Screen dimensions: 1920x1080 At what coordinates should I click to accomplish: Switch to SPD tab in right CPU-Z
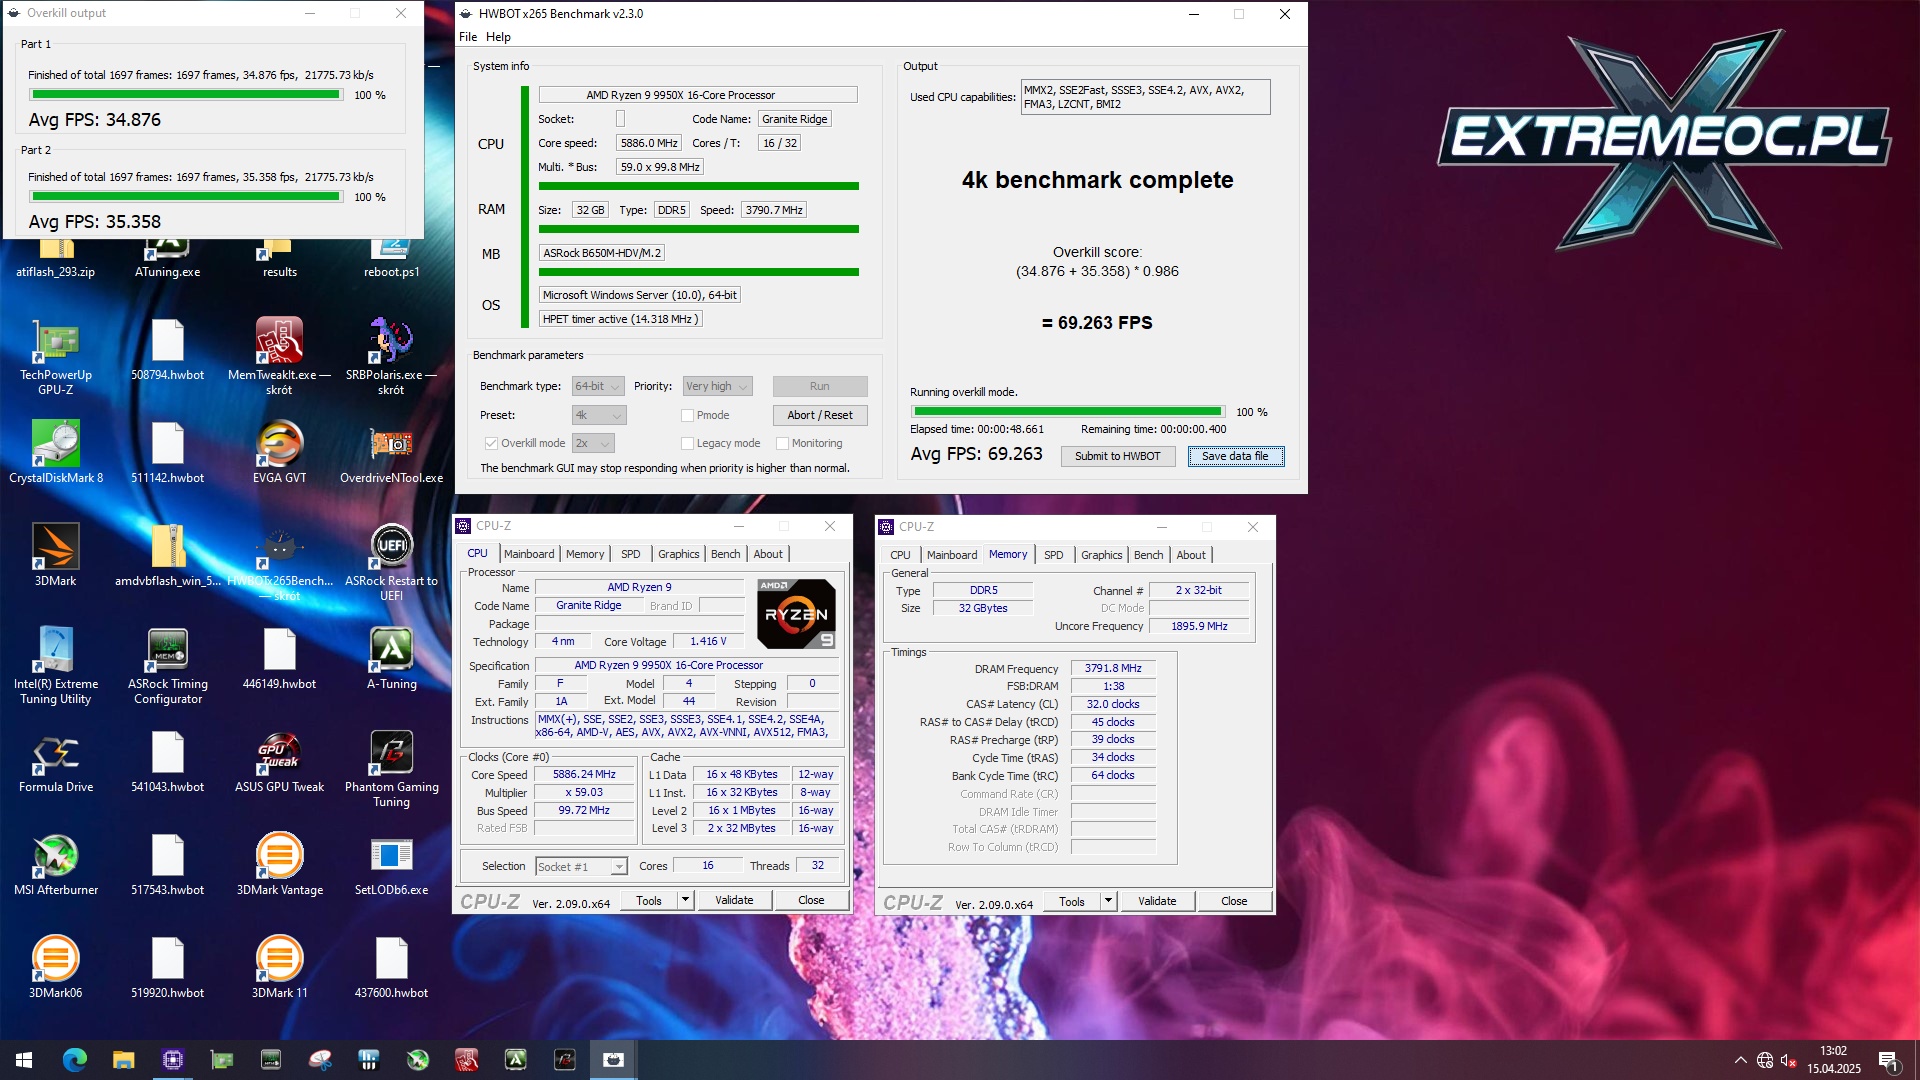pos(1053,555)
